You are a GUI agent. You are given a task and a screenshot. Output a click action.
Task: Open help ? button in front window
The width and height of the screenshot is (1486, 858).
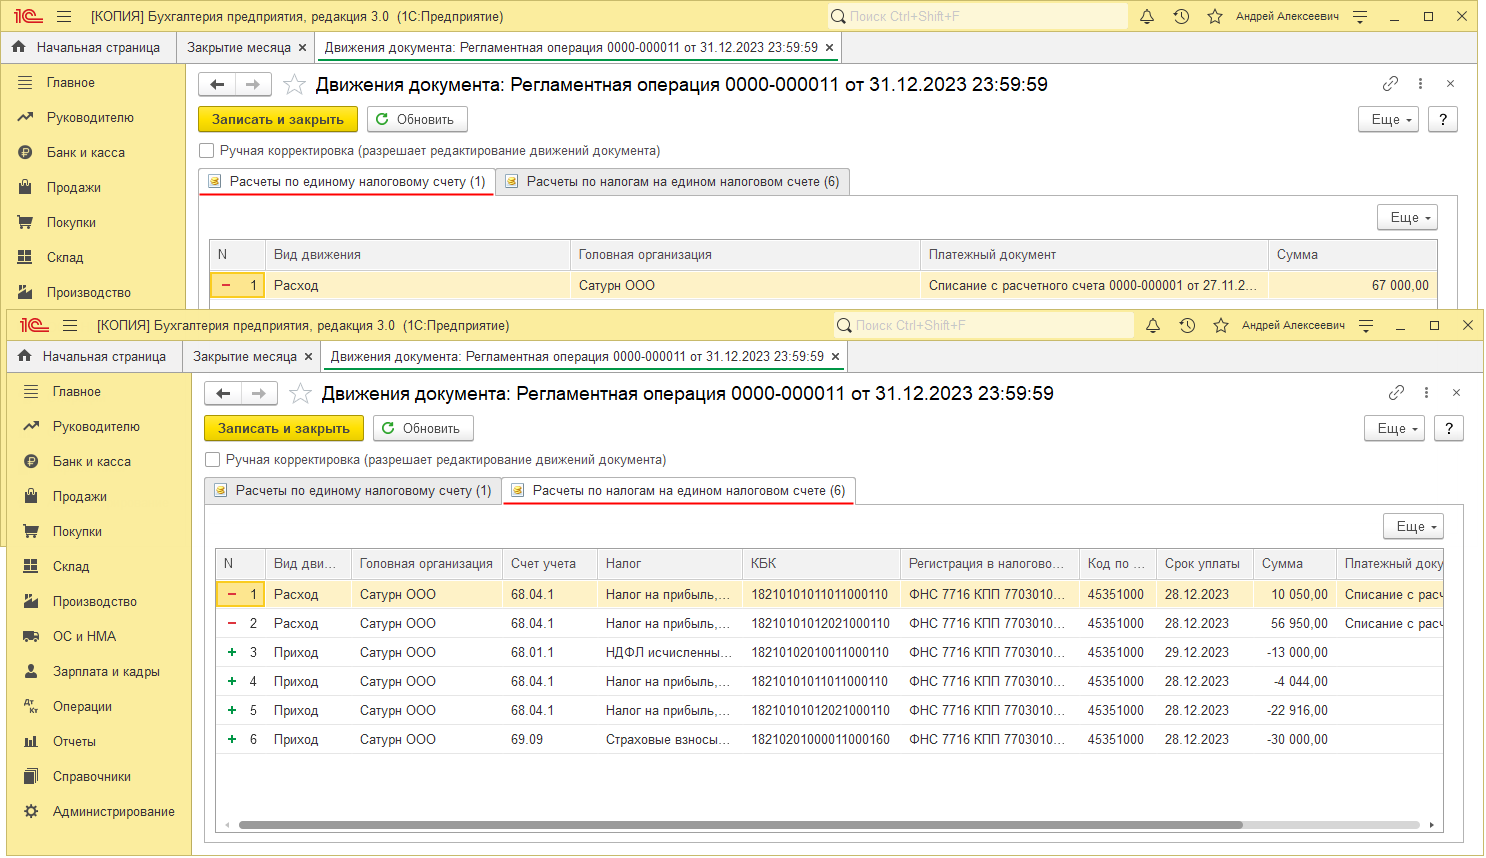(x=1449, y=429)
